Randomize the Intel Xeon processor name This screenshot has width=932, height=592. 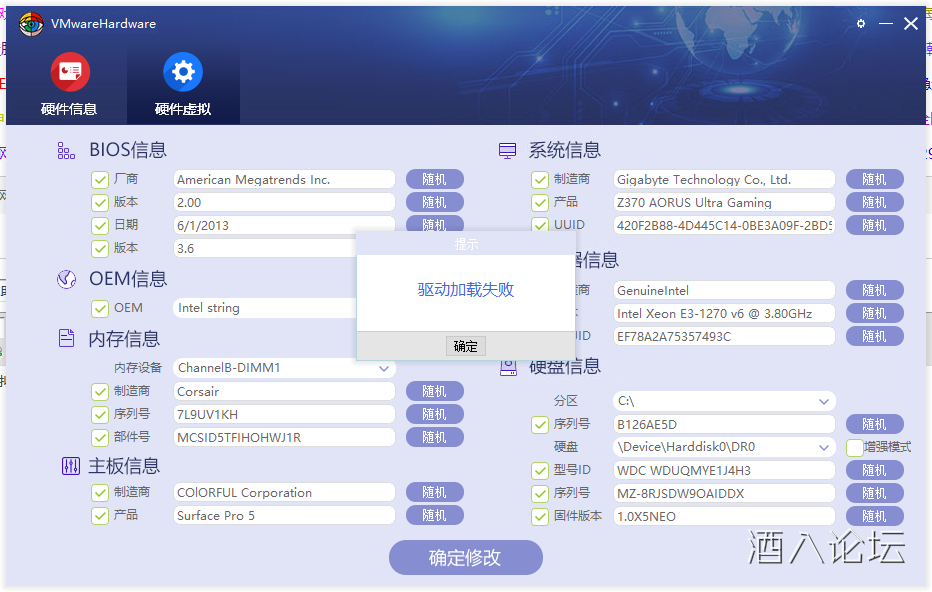[x=874, y=313]
